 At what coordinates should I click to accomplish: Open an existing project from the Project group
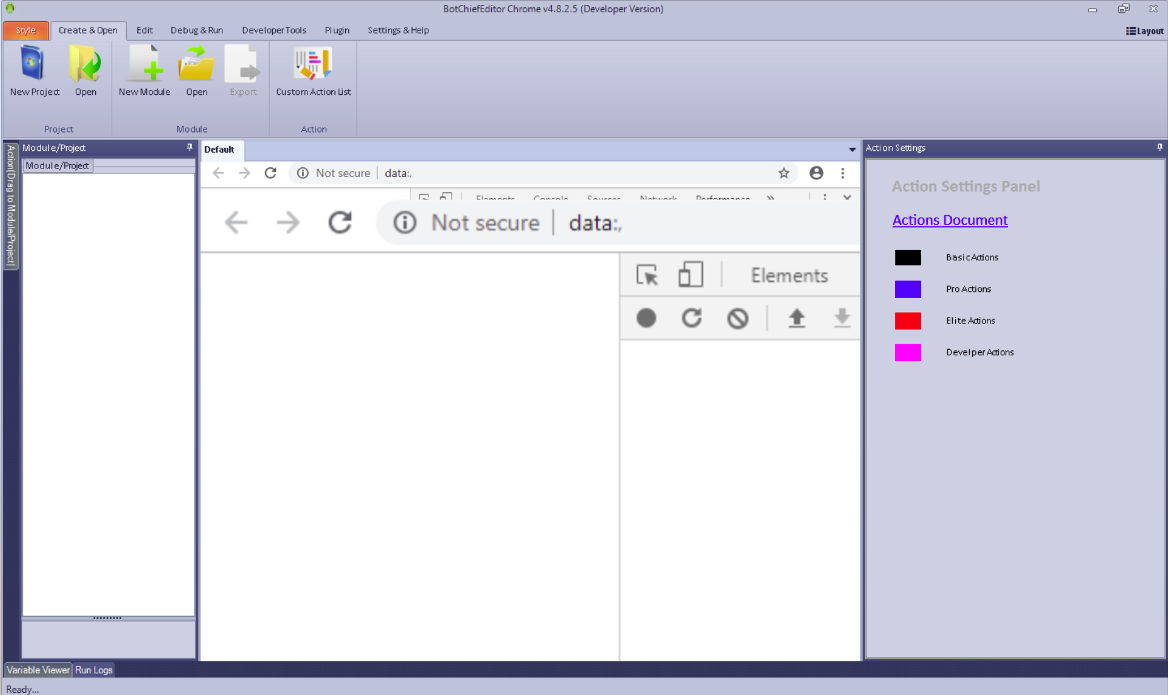[x=86, y=66]
